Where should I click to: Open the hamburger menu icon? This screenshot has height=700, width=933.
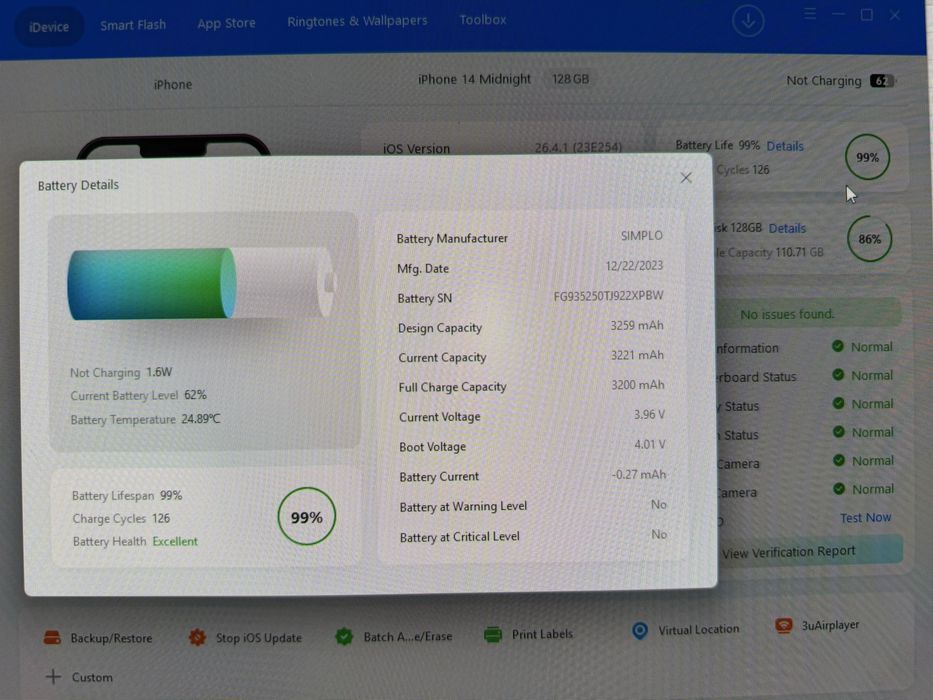point(810,14)
